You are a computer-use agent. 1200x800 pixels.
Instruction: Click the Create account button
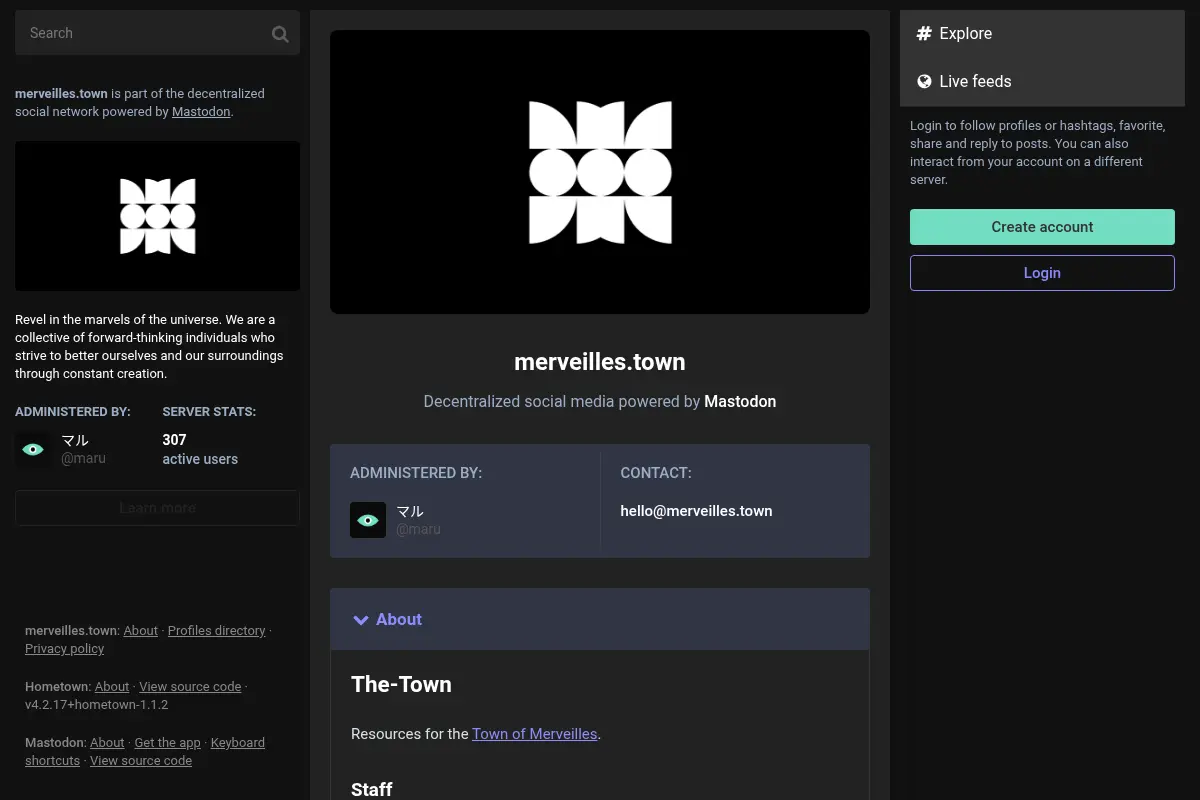[x=1042, y=227]
